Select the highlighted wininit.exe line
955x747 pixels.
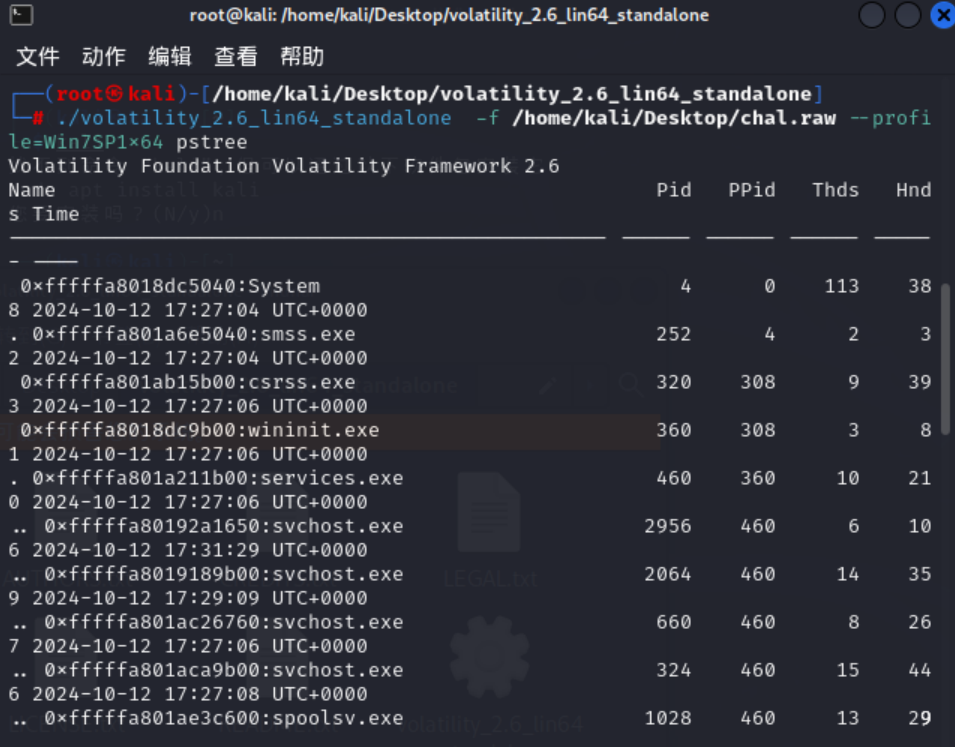tap(199, 430)
